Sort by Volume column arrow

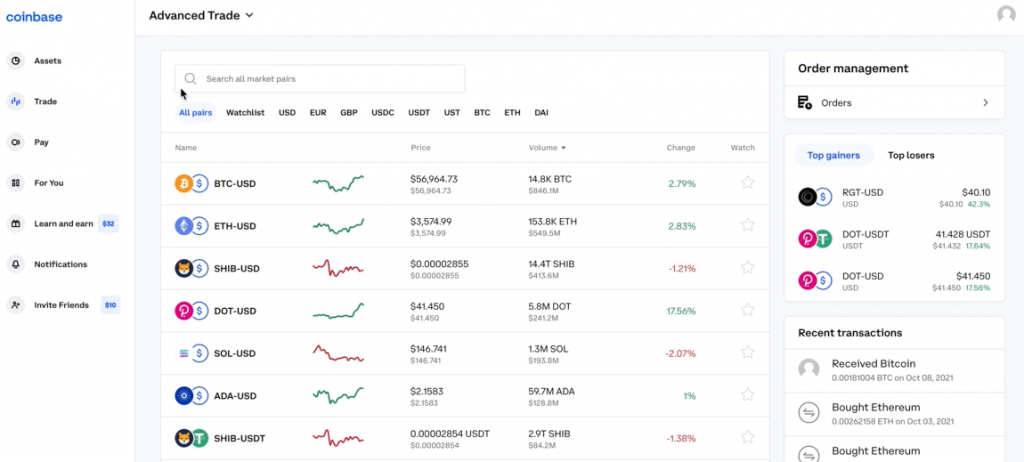pyautogui.click(x=564, y=148)
